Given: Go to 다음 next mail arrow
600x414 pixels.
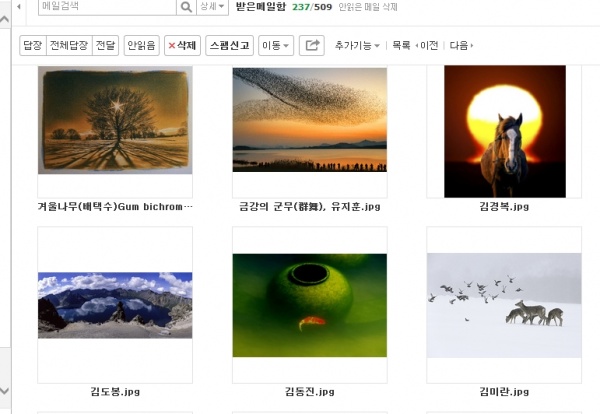Looking at the screenshot, I should pos(461,46).
